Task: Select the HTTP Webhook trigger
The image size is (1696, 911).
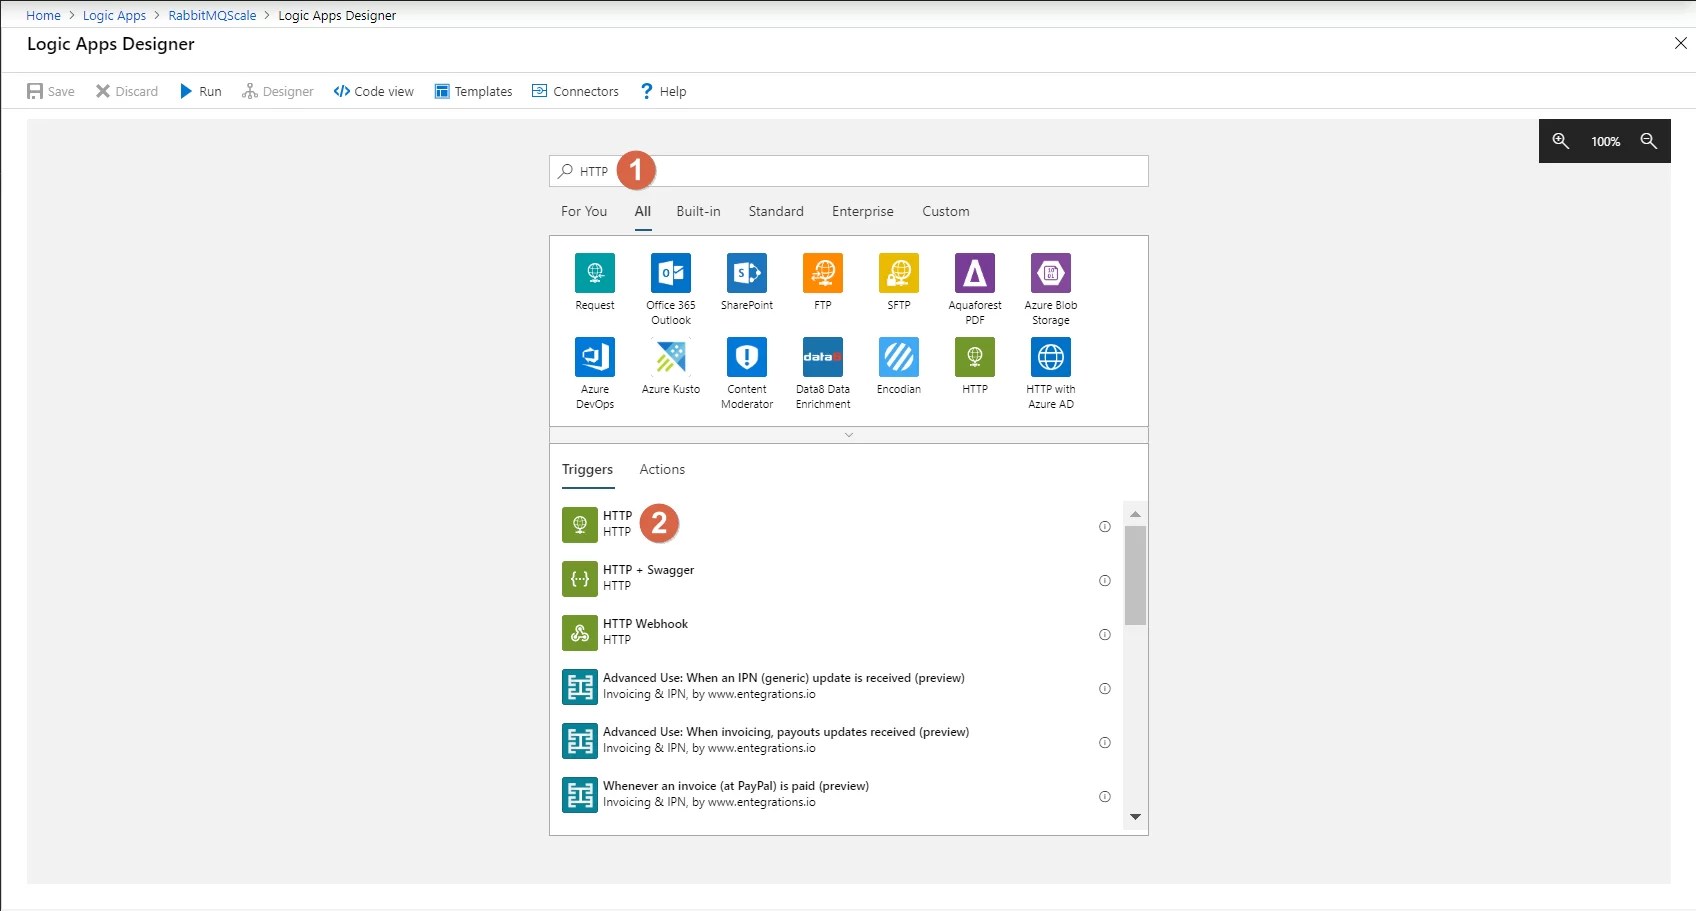Action: 836,632
